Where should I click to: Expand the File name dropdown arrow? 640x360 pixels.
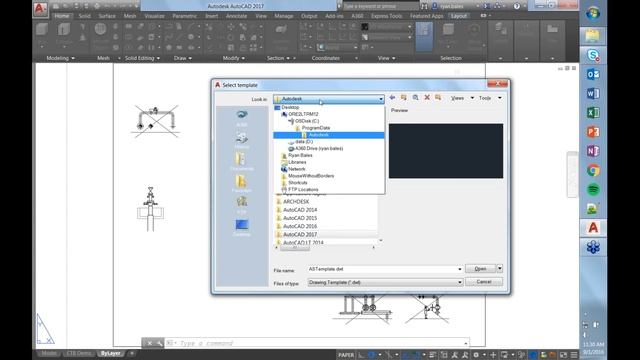pos(460,269)
